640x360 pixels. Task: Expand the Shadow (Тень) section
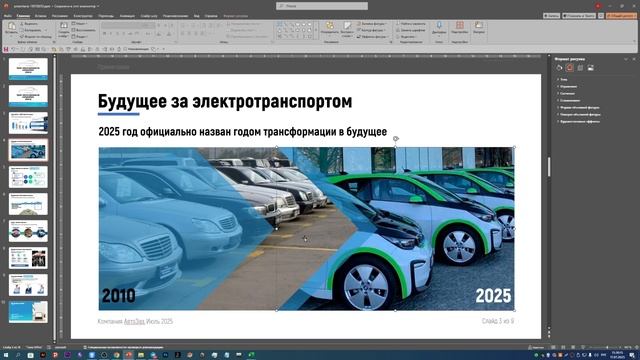tap(563, 80)
